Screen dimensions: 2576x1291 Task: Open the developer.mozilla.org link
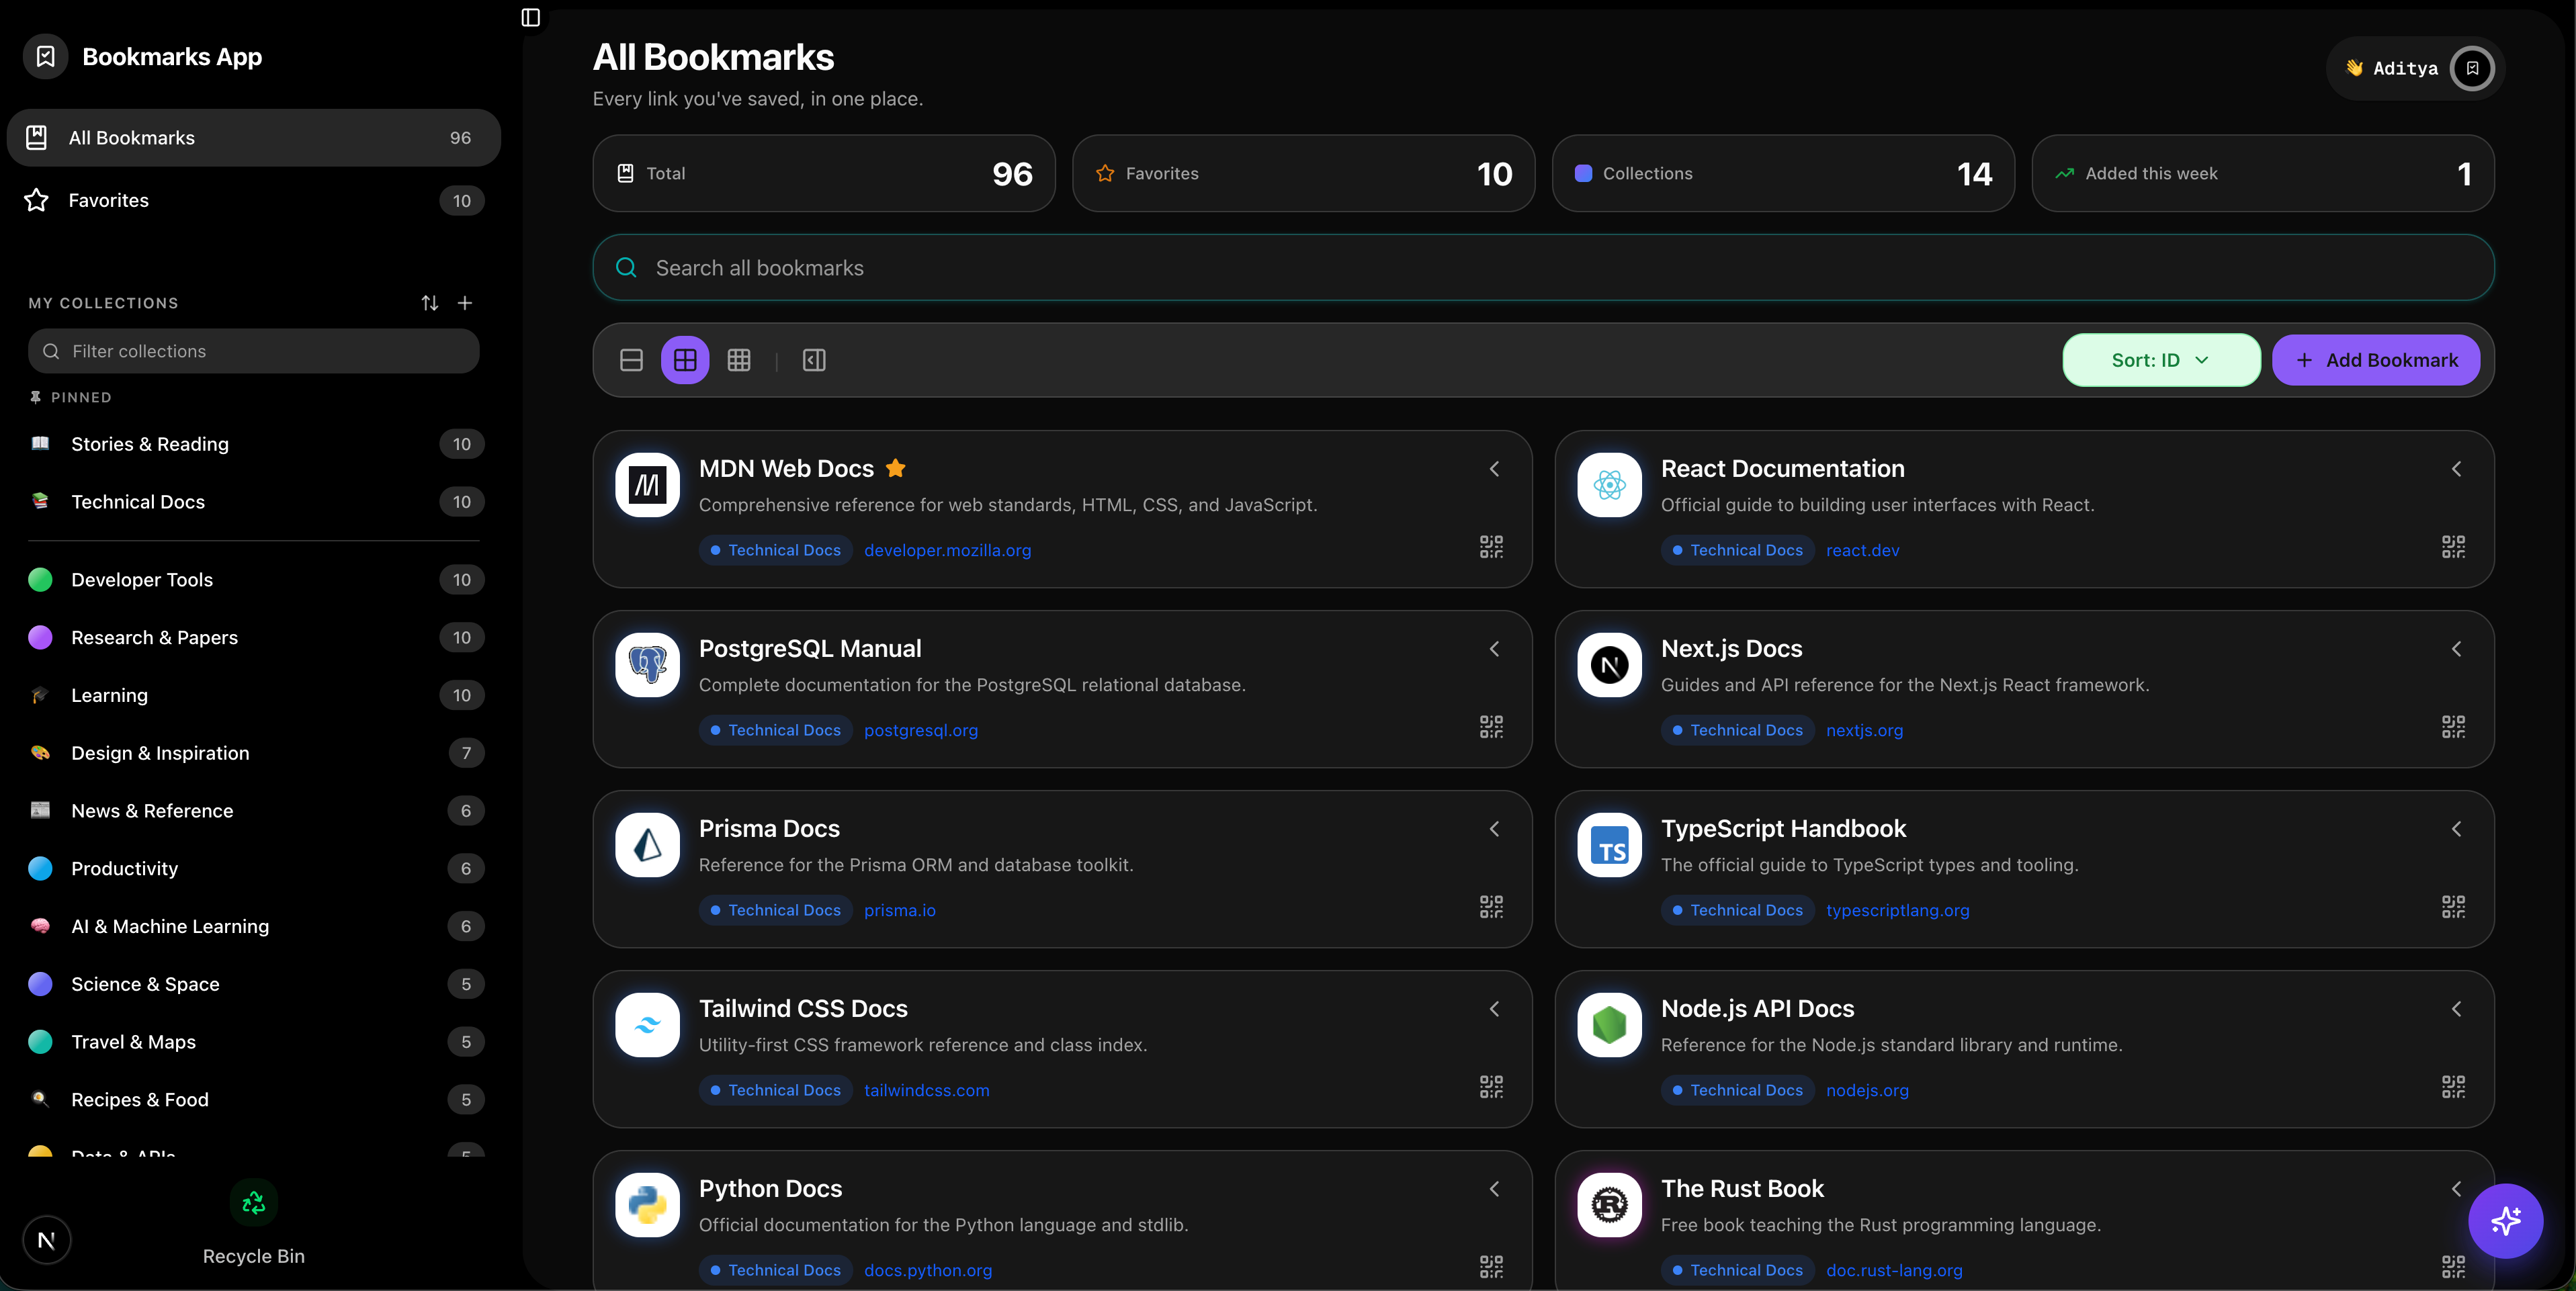(x=947, y=550)
